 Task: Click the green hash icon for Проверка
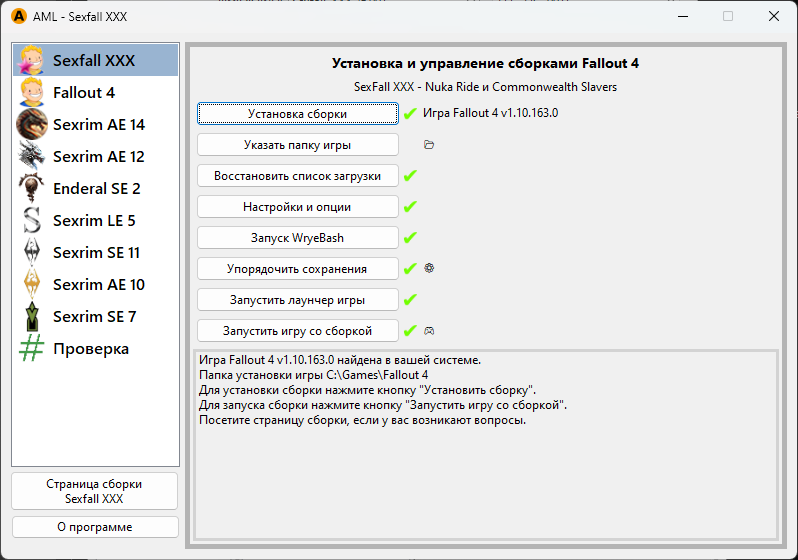[32, 349]
